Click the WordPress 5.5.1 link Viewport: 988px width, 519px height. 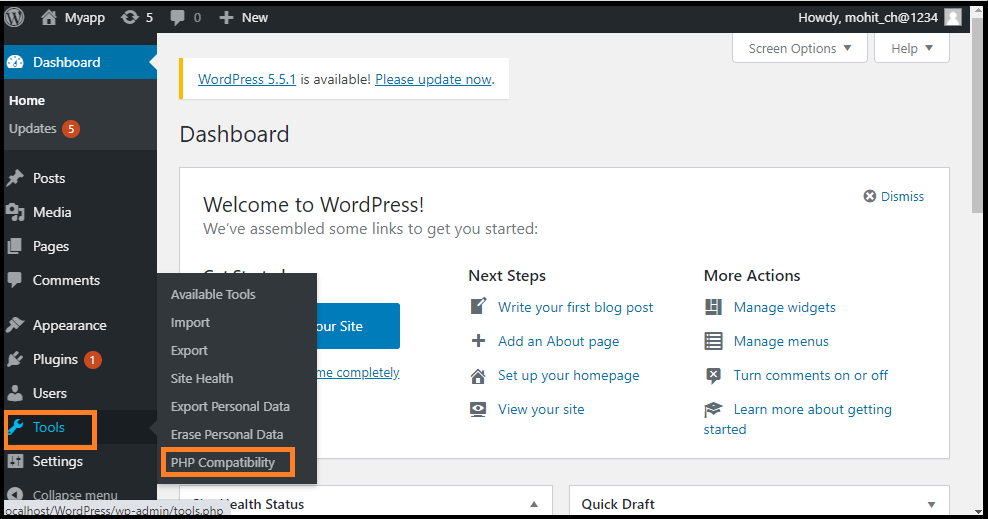click(x=247, y=79)
